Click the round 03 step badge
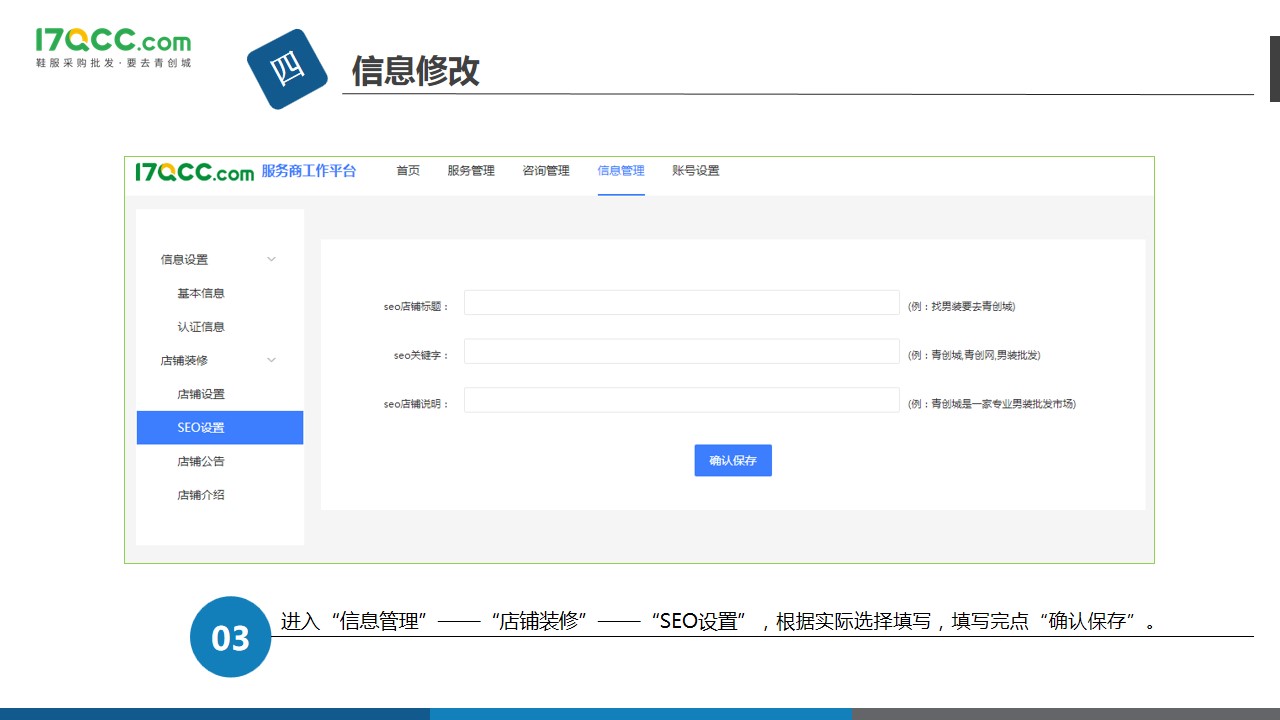Viewport: 1280px width, 720px height. (230, 637)
